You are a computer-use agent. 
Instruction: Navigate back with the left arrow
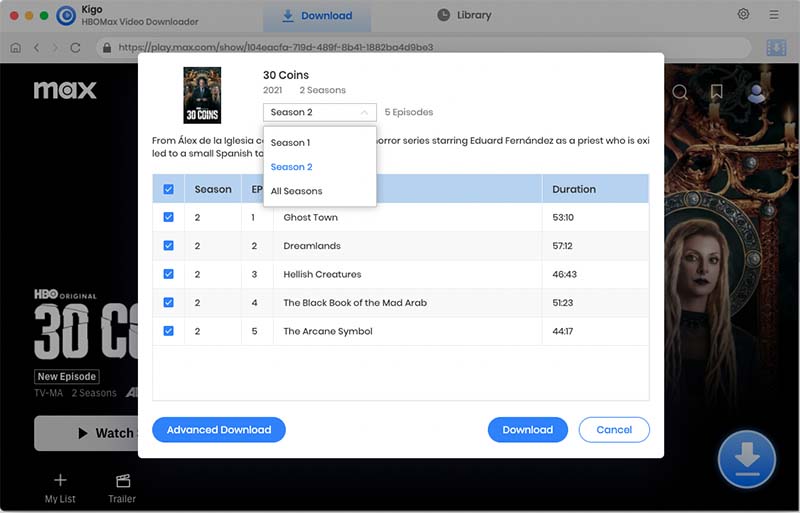[36, 47]
